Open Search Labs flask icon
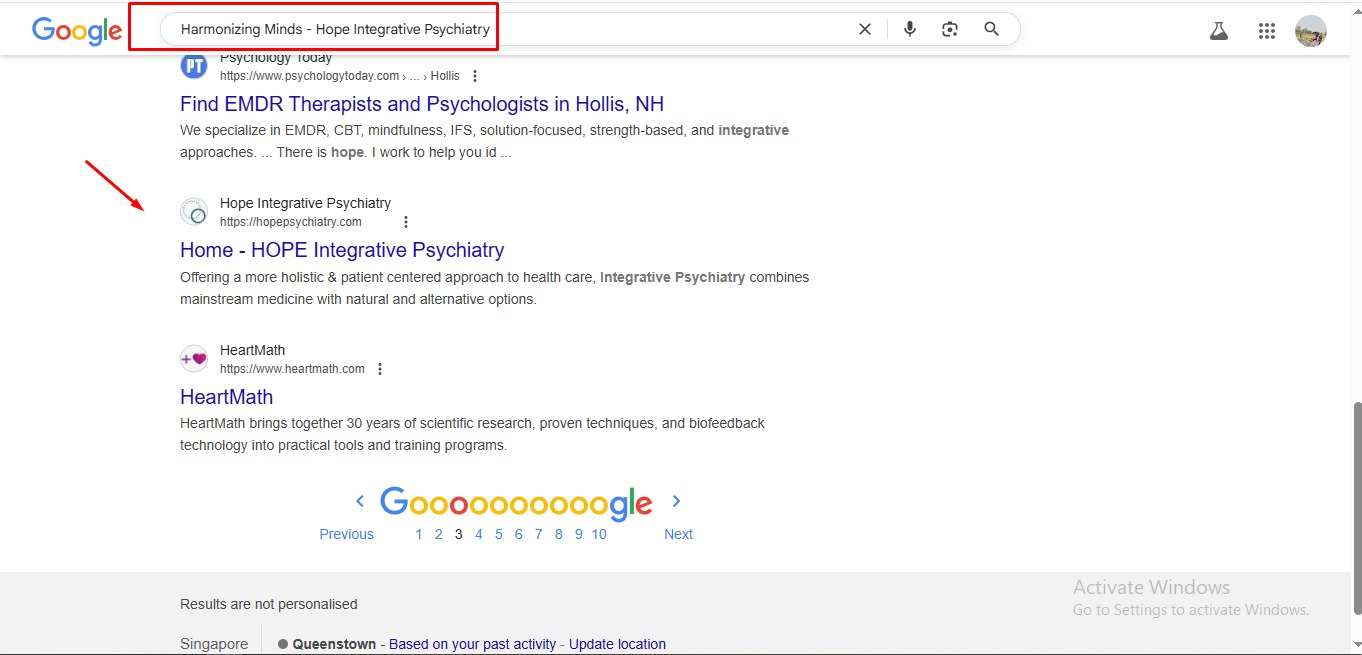1362x655 pixels. [1218, 31]
